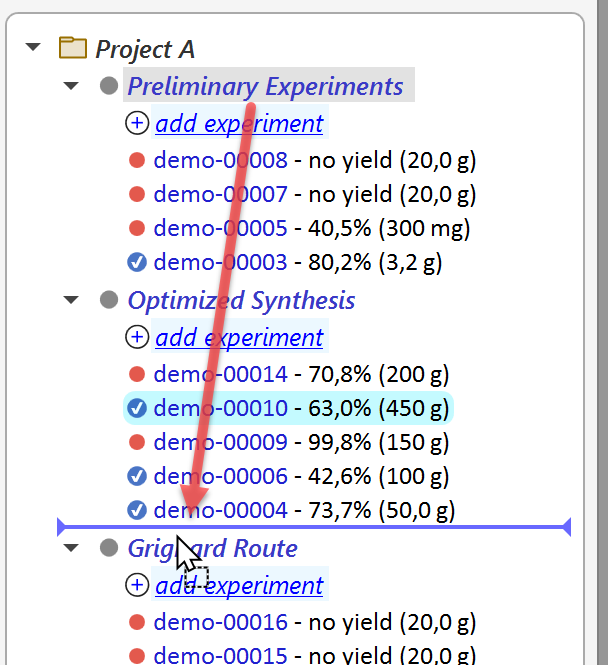Viewport: 608px width, 665px height.
Task: Click the blue checkmark icon of demo-00006
Action: tap(137, 476)
